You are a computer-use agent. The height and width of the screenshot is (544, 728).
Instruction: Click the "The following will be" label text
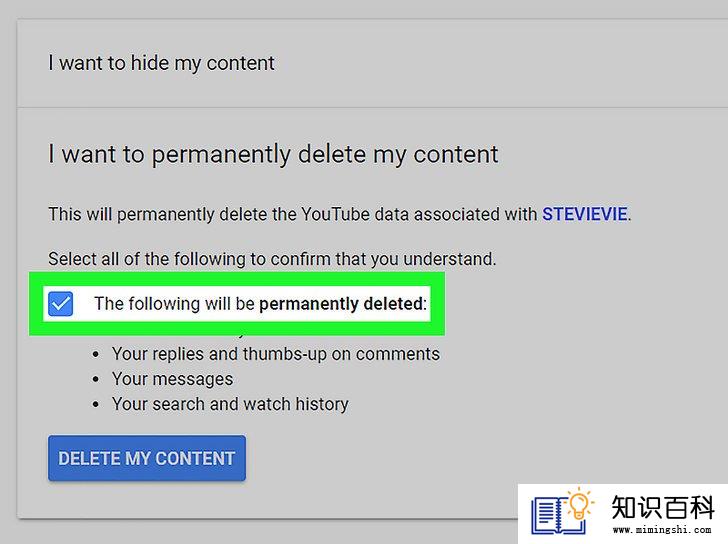point(175,304)
